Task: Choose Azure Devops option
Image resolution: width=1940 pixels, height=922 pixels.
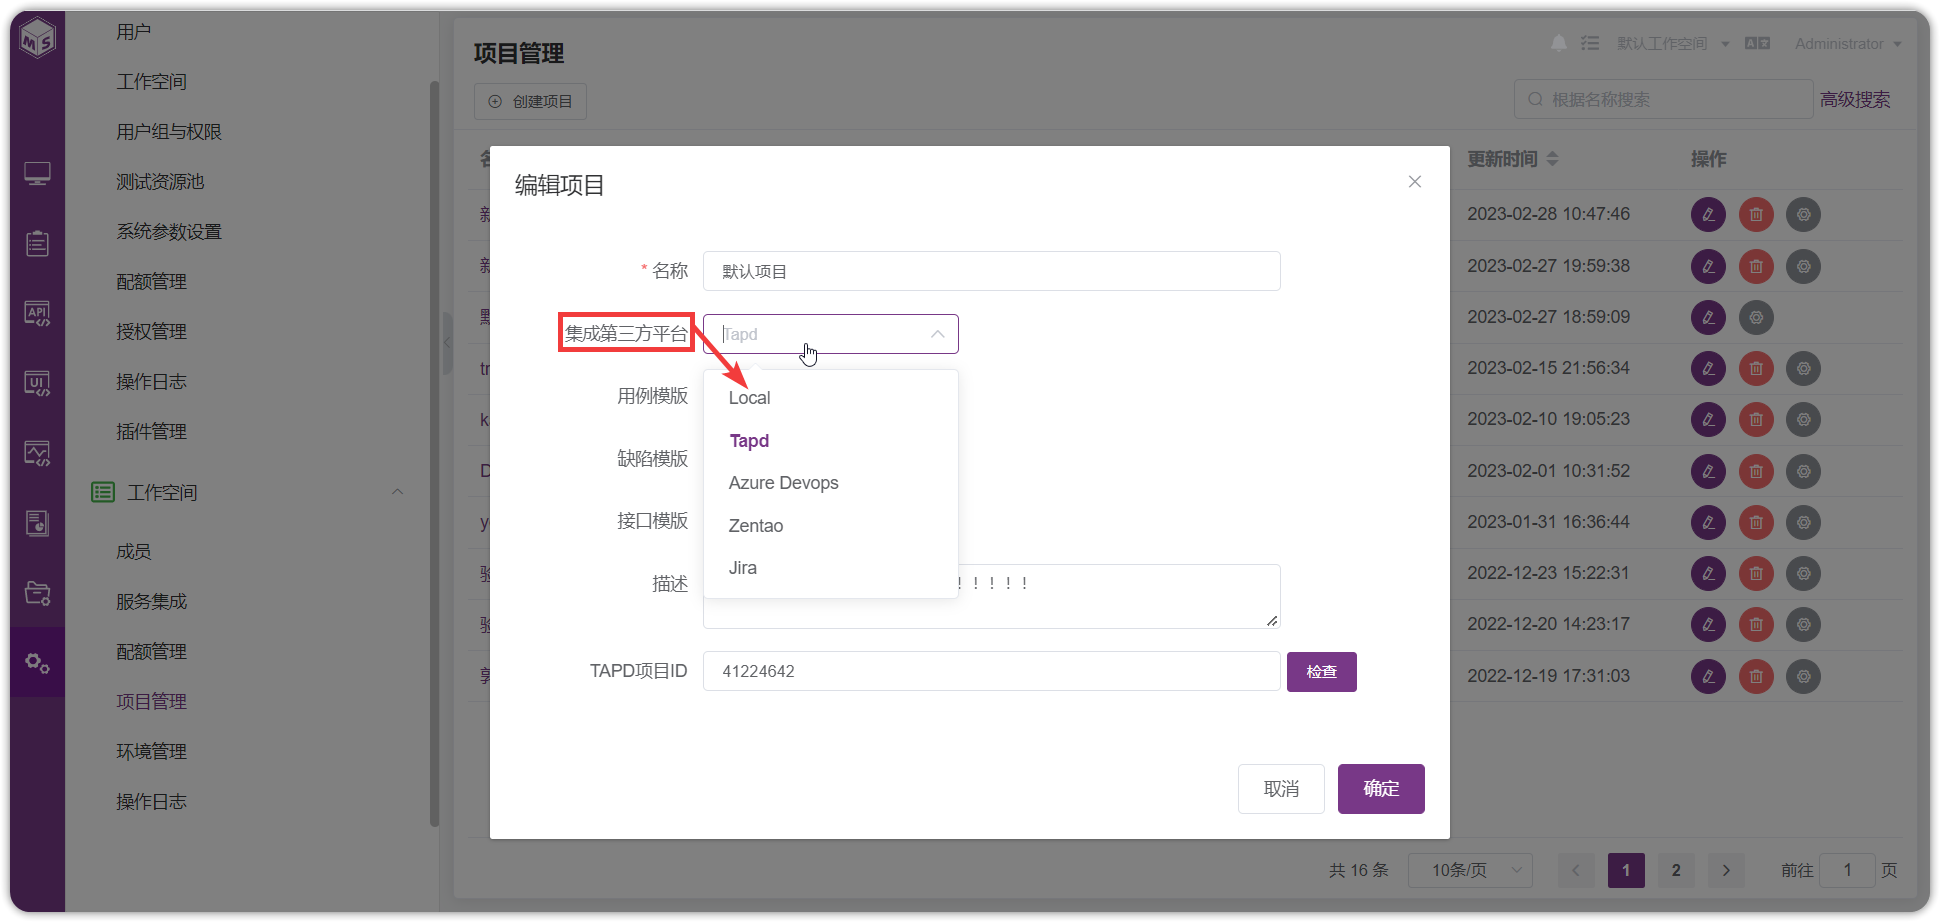Action: point(830,483)
